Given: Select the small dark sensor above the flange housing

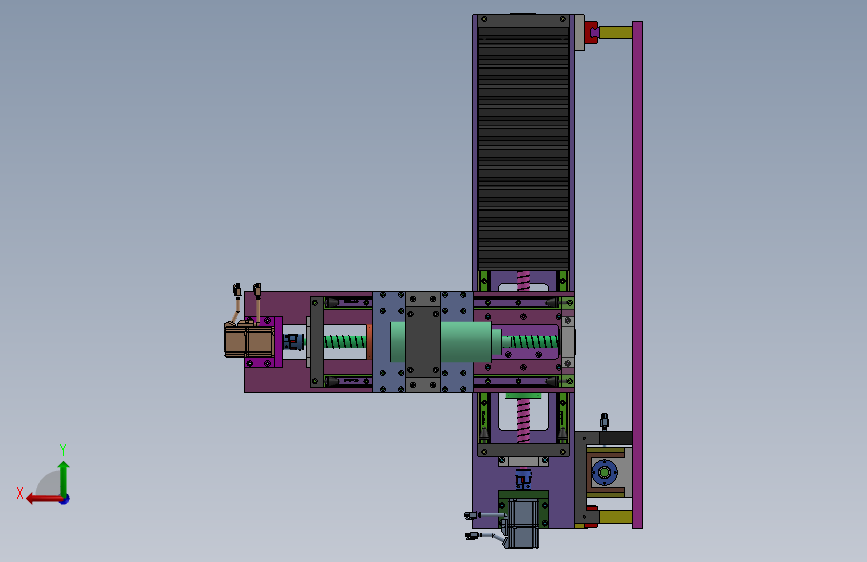Looking at the screenshot, I should pos(604,421).
